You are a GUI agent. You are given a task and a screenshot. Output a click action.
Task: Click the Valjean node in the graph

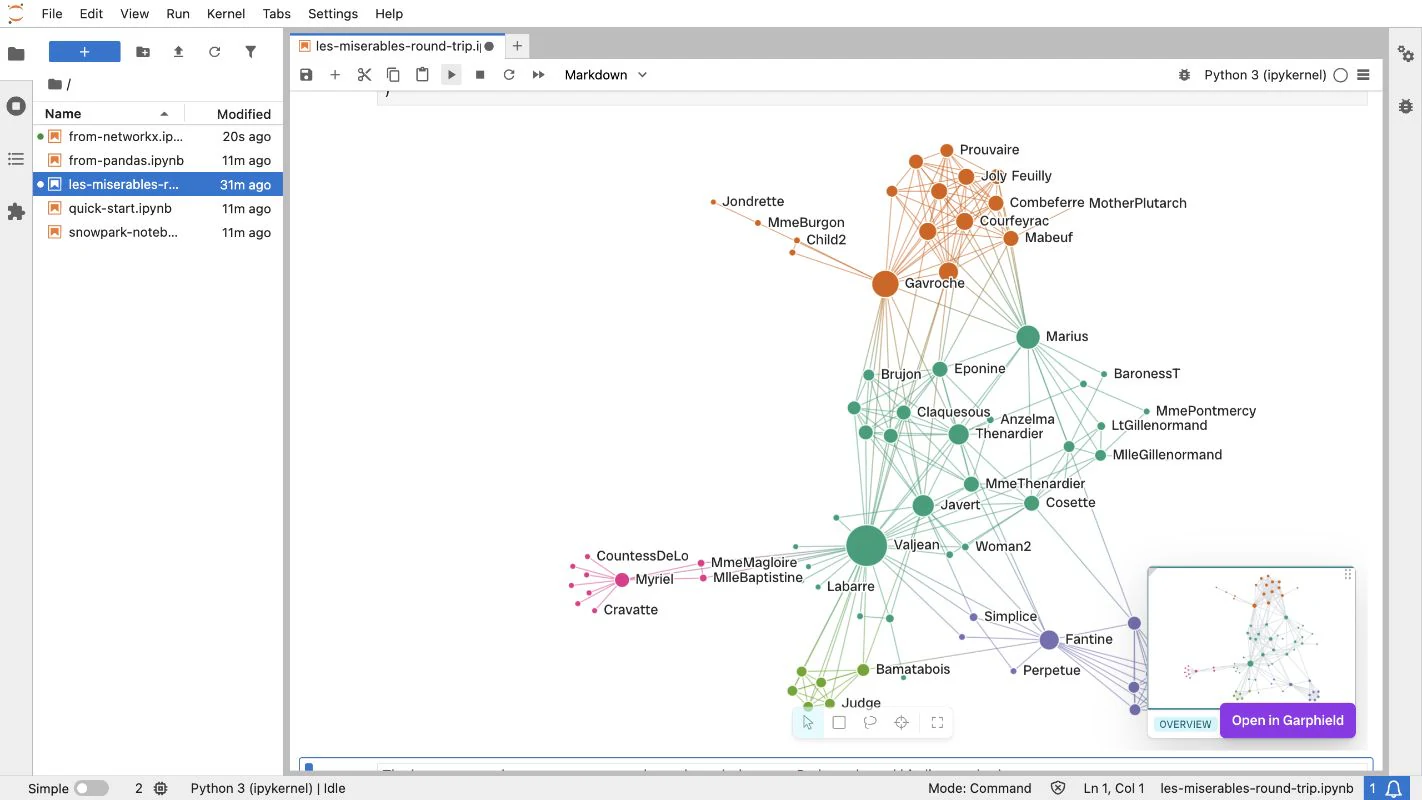(x=866, y=546)
